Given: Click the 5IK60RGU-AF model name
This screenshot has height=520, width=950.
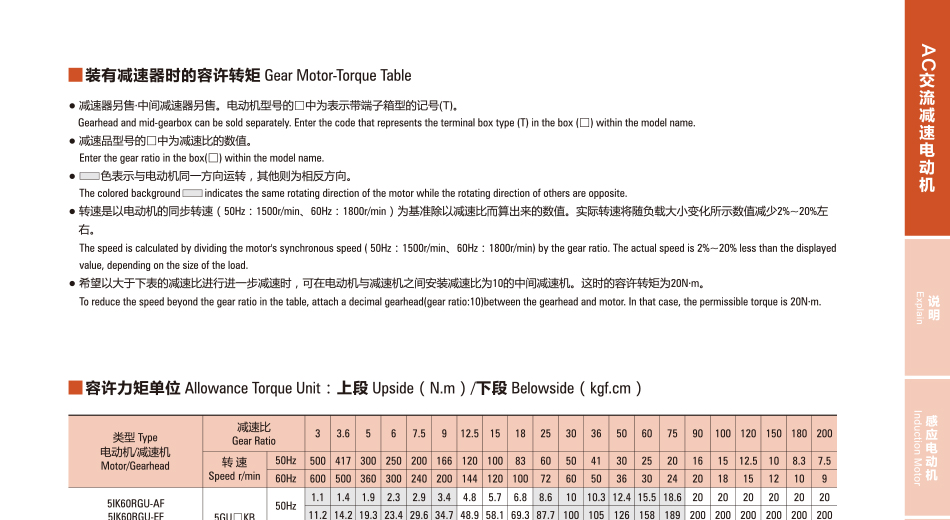Looking at the screenshot, I should point(135,502).
